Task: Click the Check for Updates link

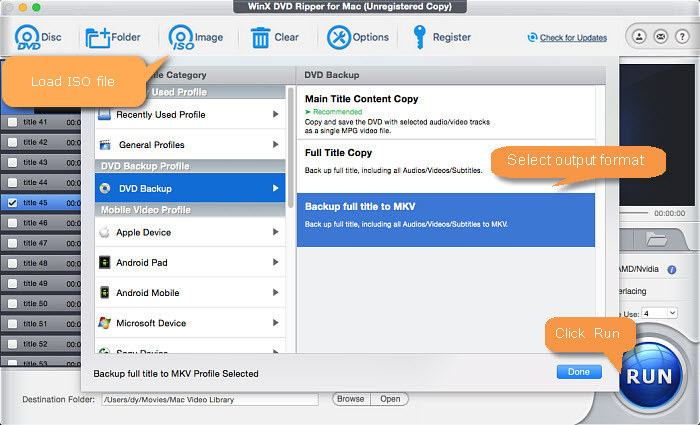Action: [573, 38]
